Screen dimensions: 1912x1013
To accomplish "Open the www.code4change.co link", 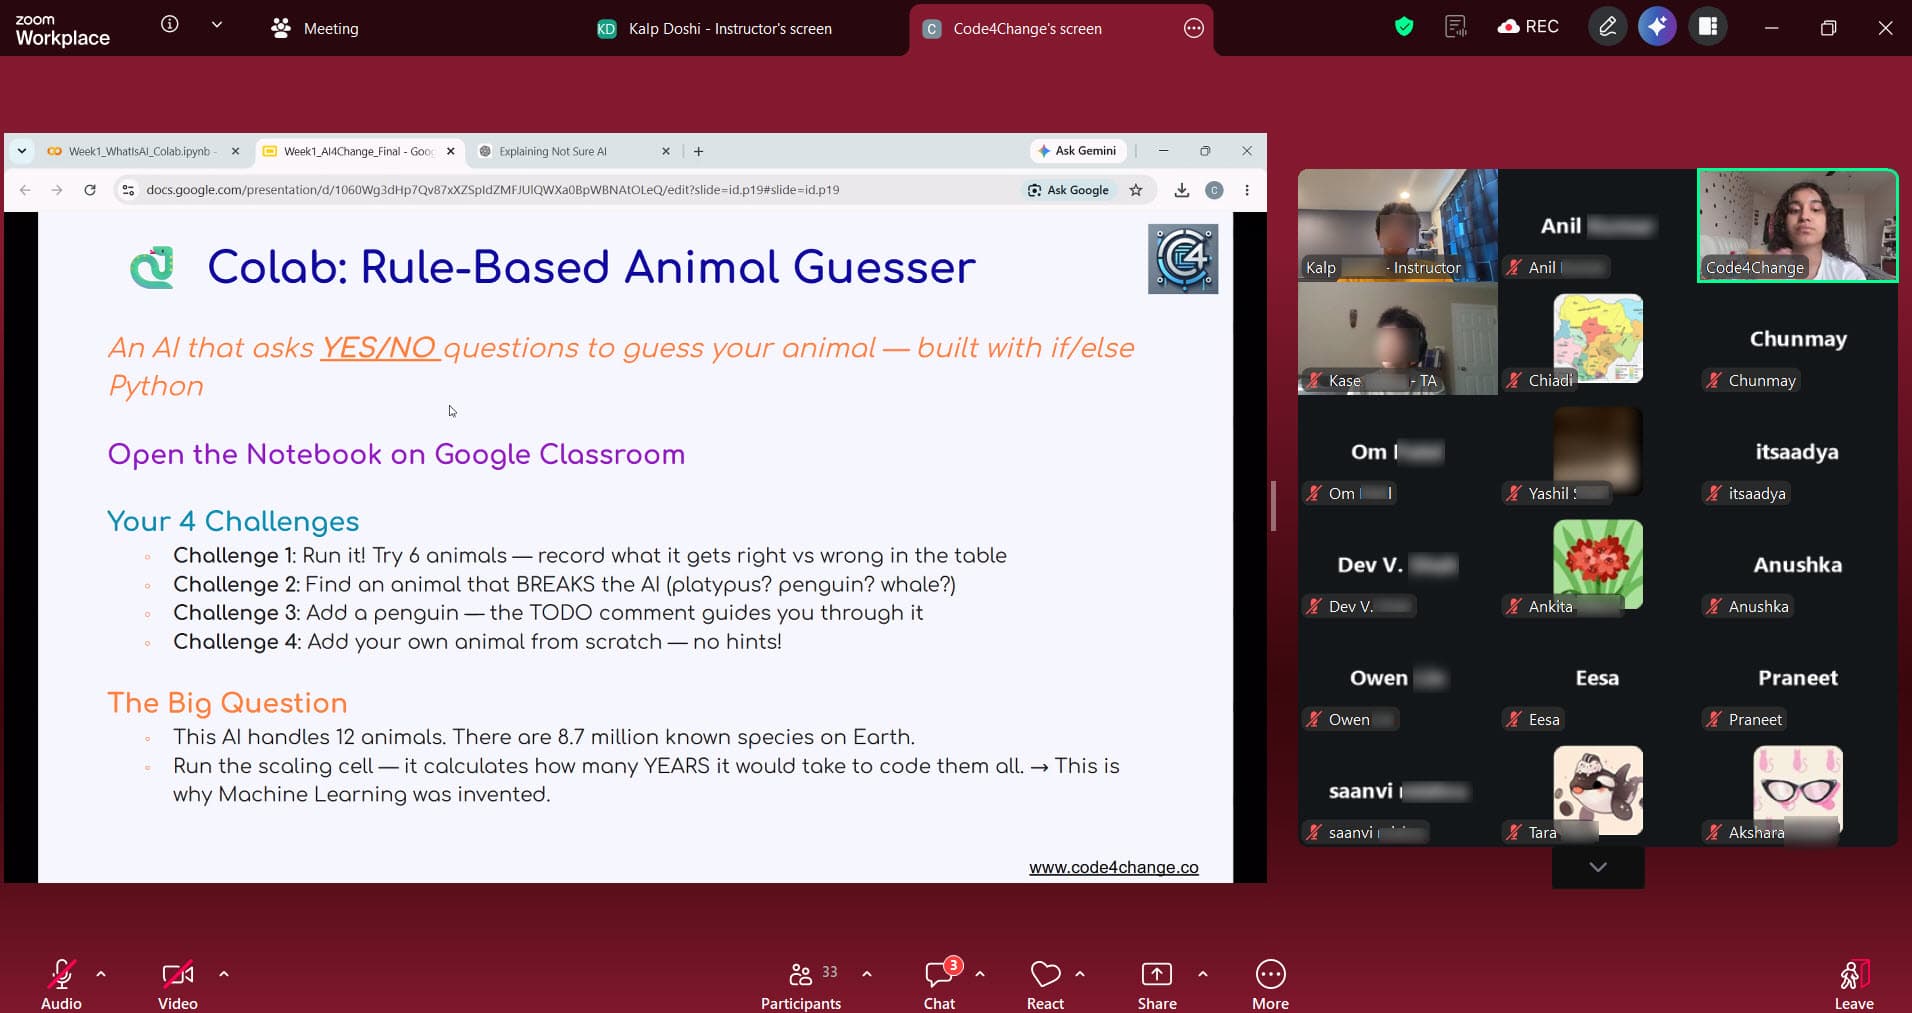I will pyautogui.click(x=1114, y=867).
